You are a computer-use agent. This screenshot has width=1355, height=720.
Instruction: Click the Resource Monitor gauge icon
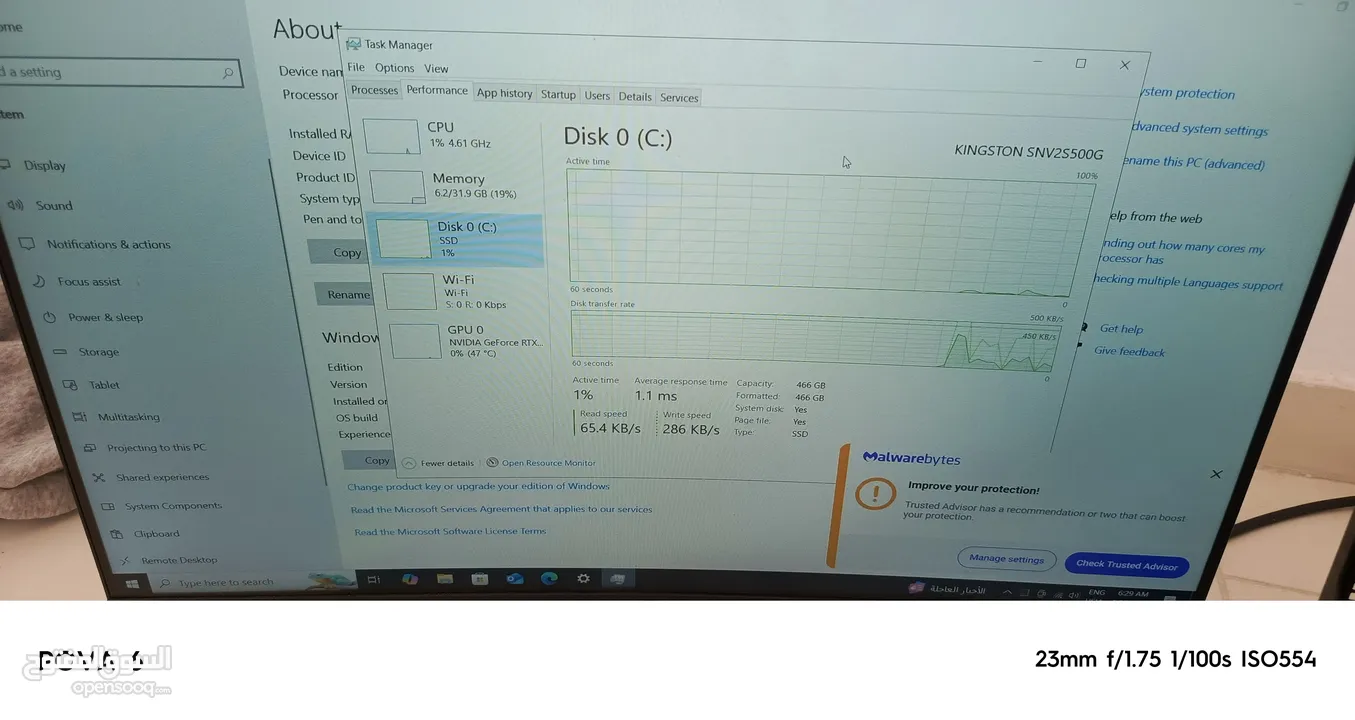coord(492,463)
